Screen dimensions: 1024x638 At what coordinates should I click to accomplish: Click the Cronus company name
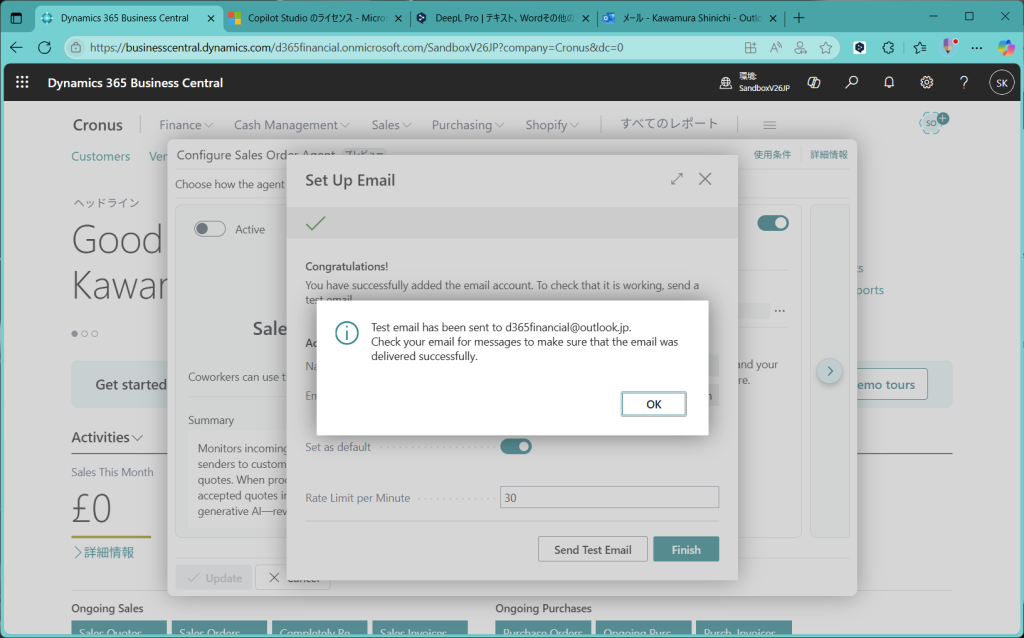[98, 125]
